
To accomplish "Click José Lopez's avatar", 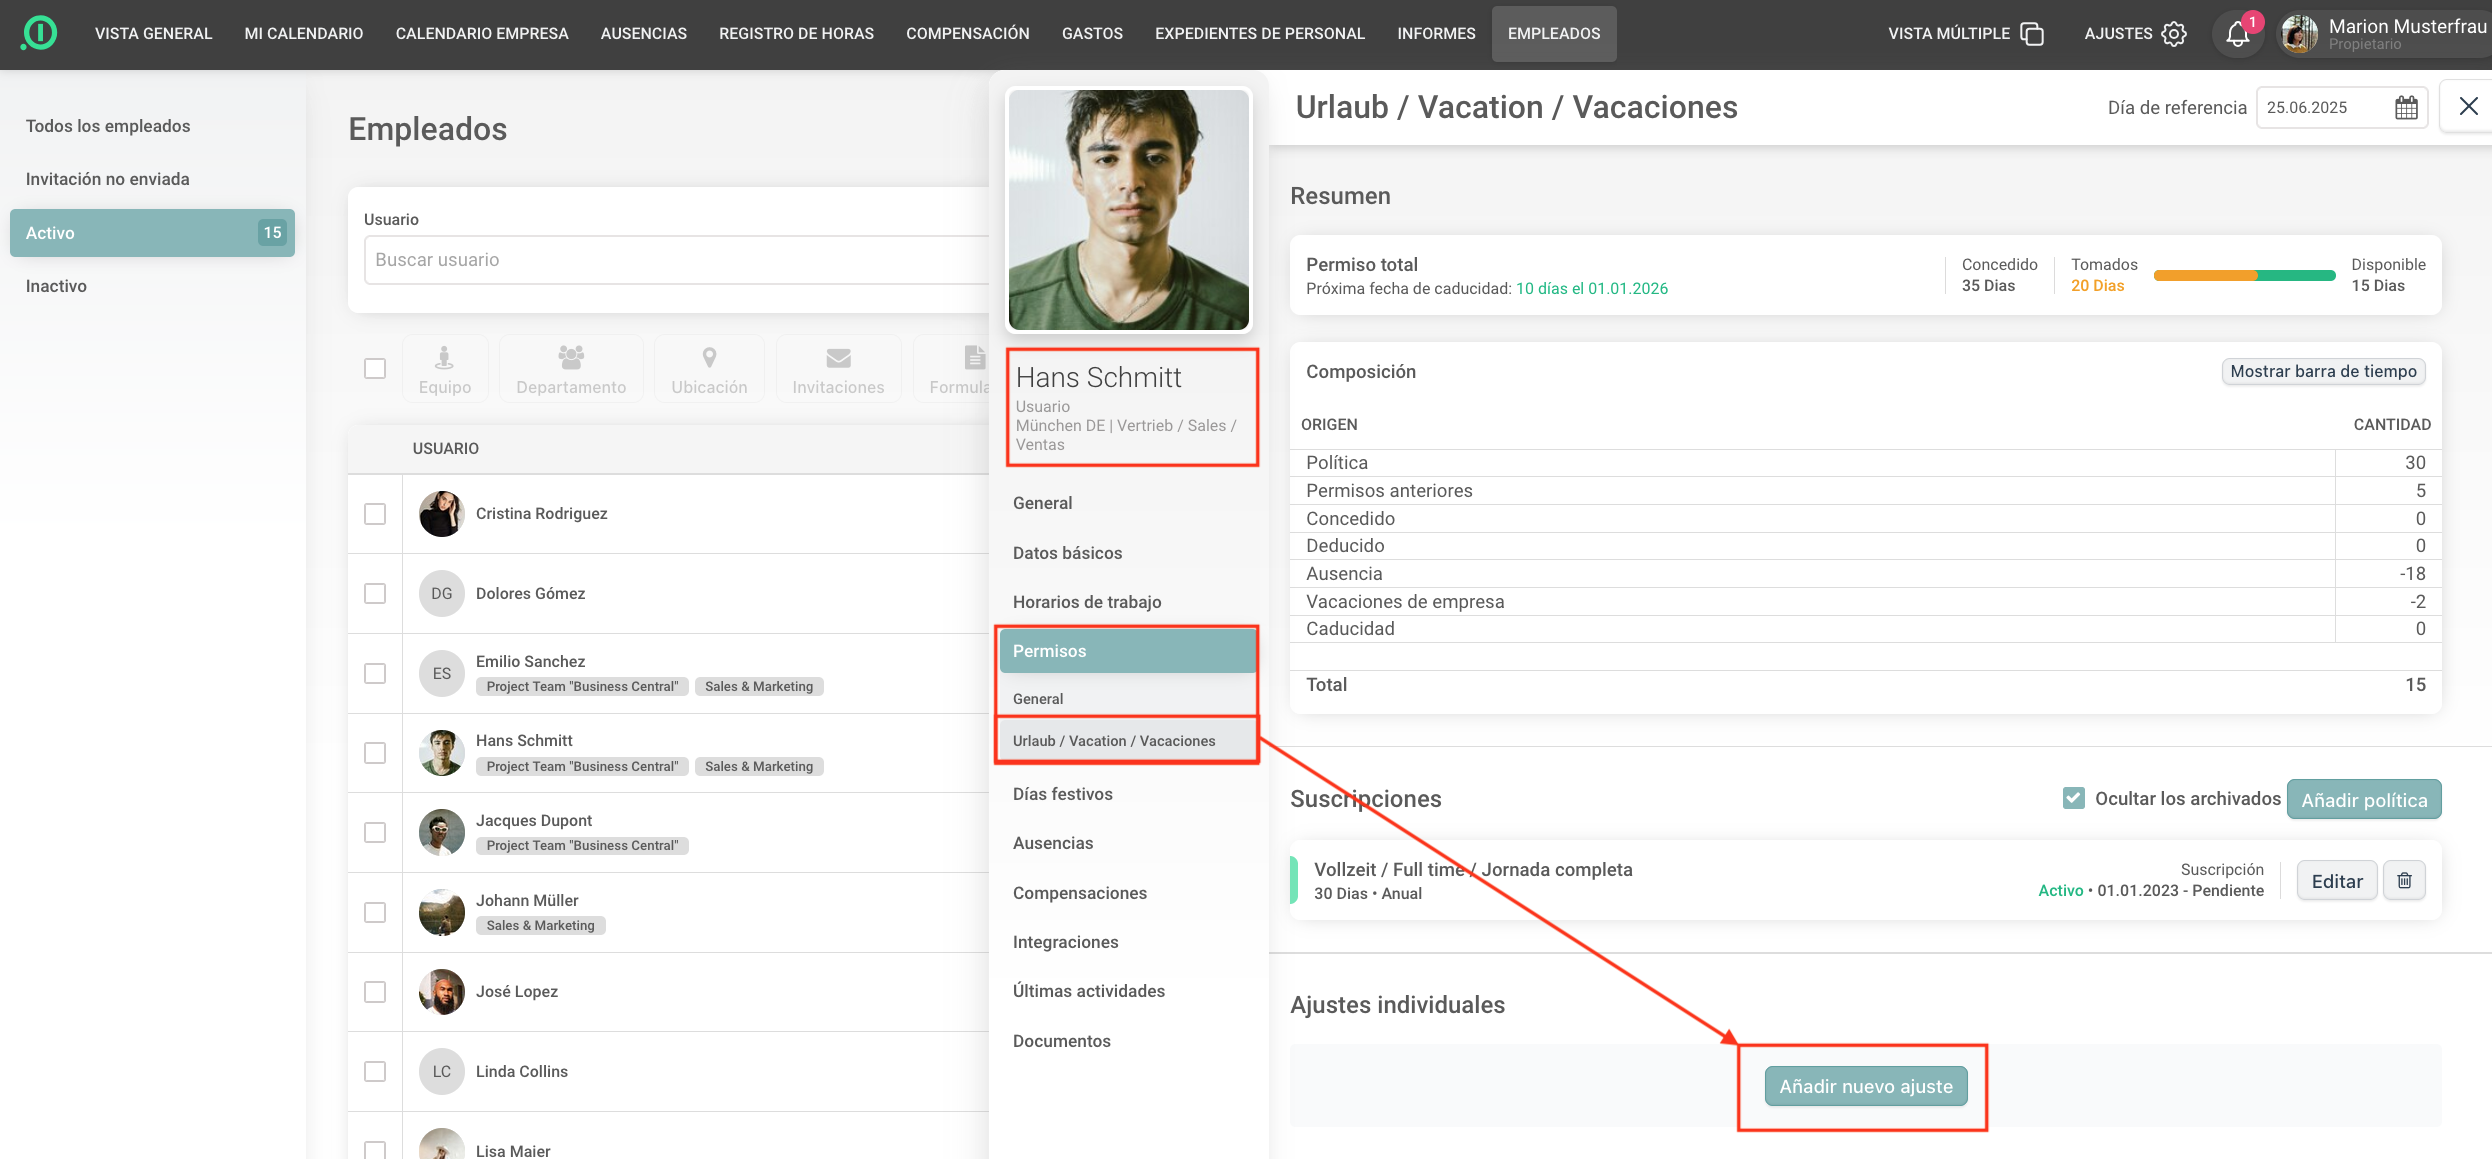I will coord(441,992).
